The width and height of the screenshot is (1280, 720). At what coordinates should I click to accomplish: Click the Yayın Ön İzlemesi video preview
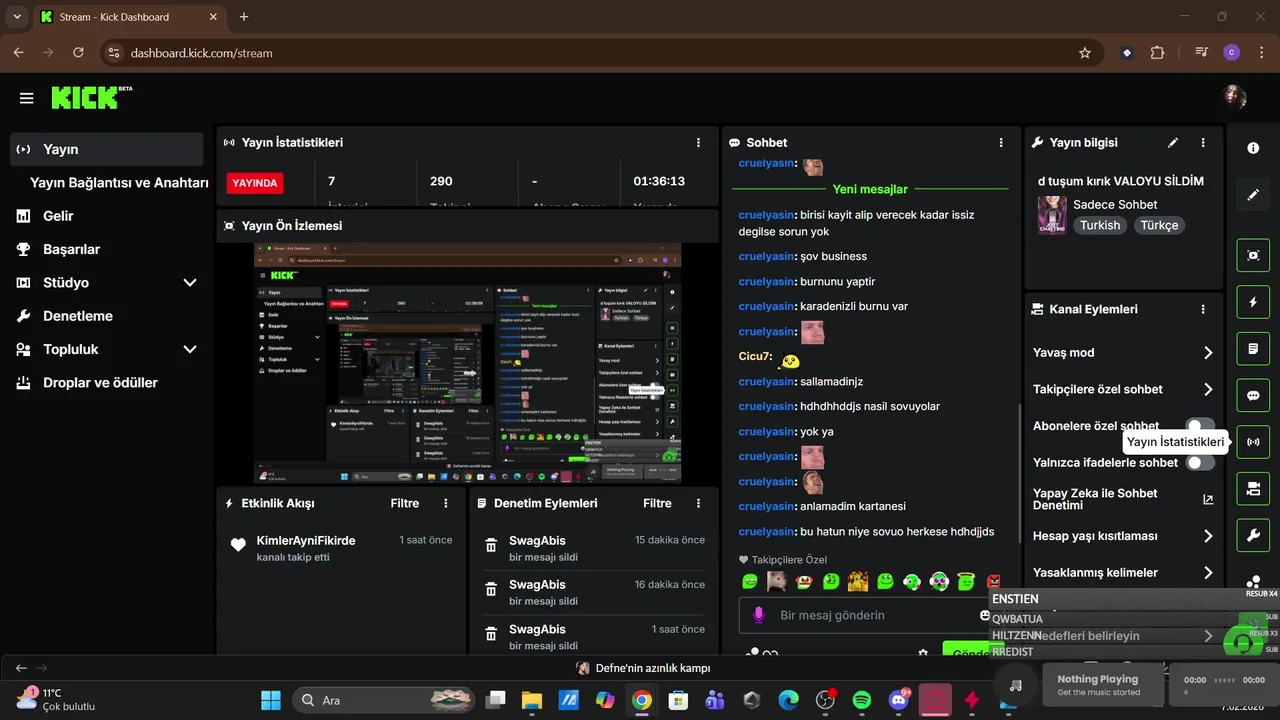click(468, 363)
